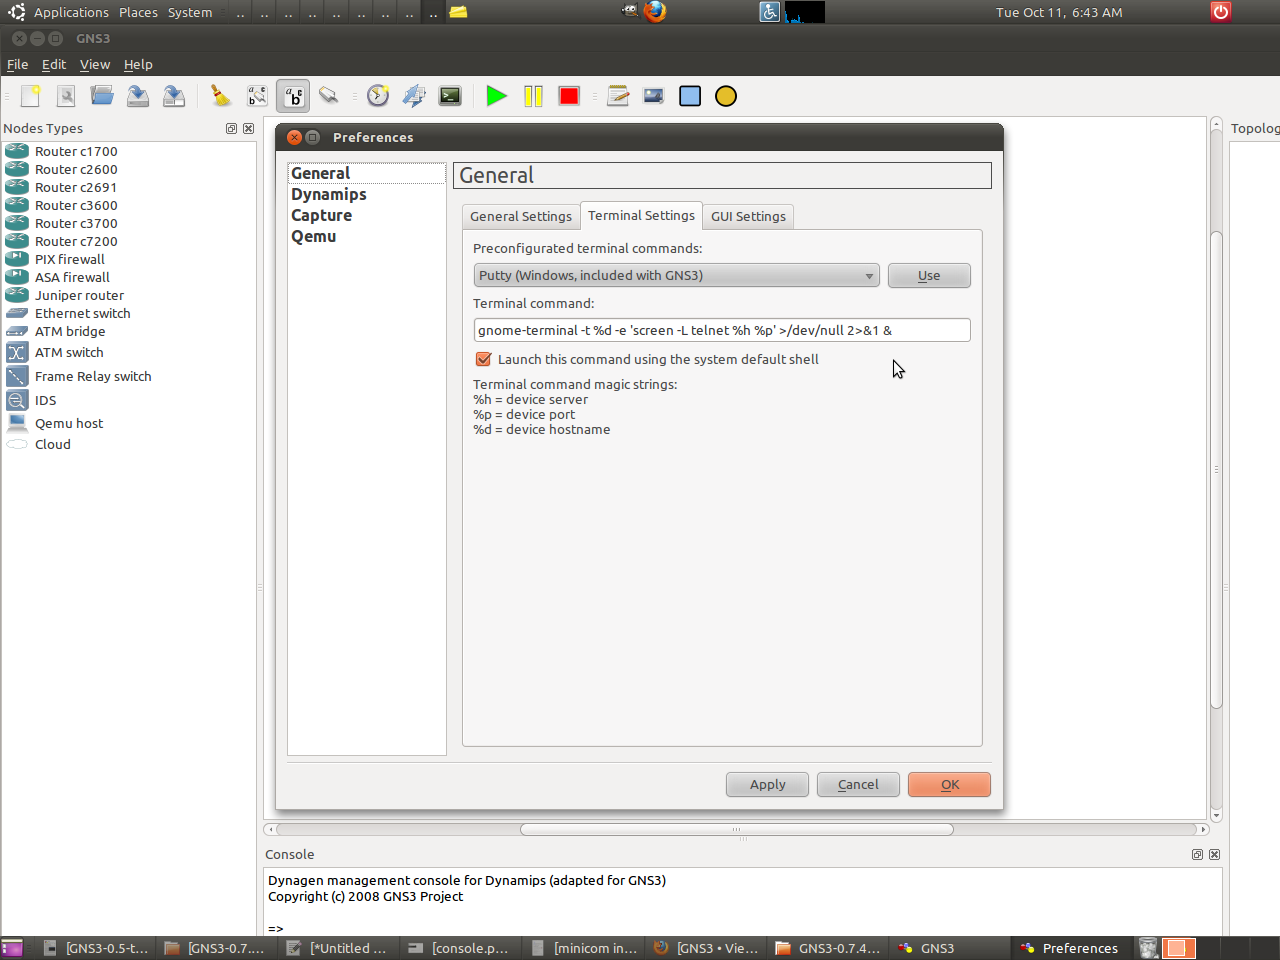Select General in Preferences list
This screenshot has height=960, width=1280.
(366, 173)
